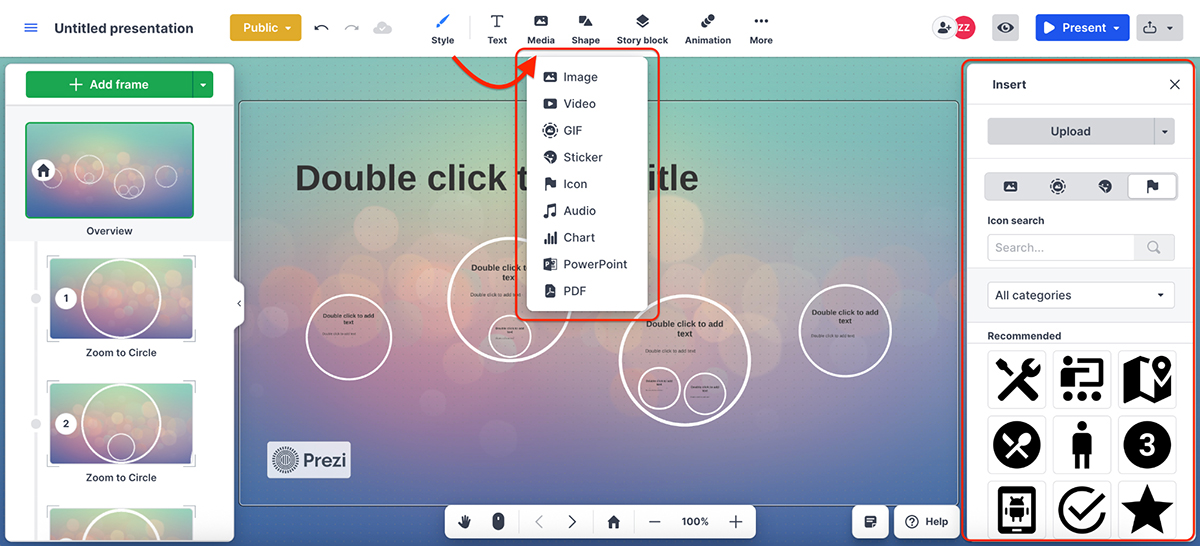
Task: Insert the star icon
Action: click(x=1147, y=510)
